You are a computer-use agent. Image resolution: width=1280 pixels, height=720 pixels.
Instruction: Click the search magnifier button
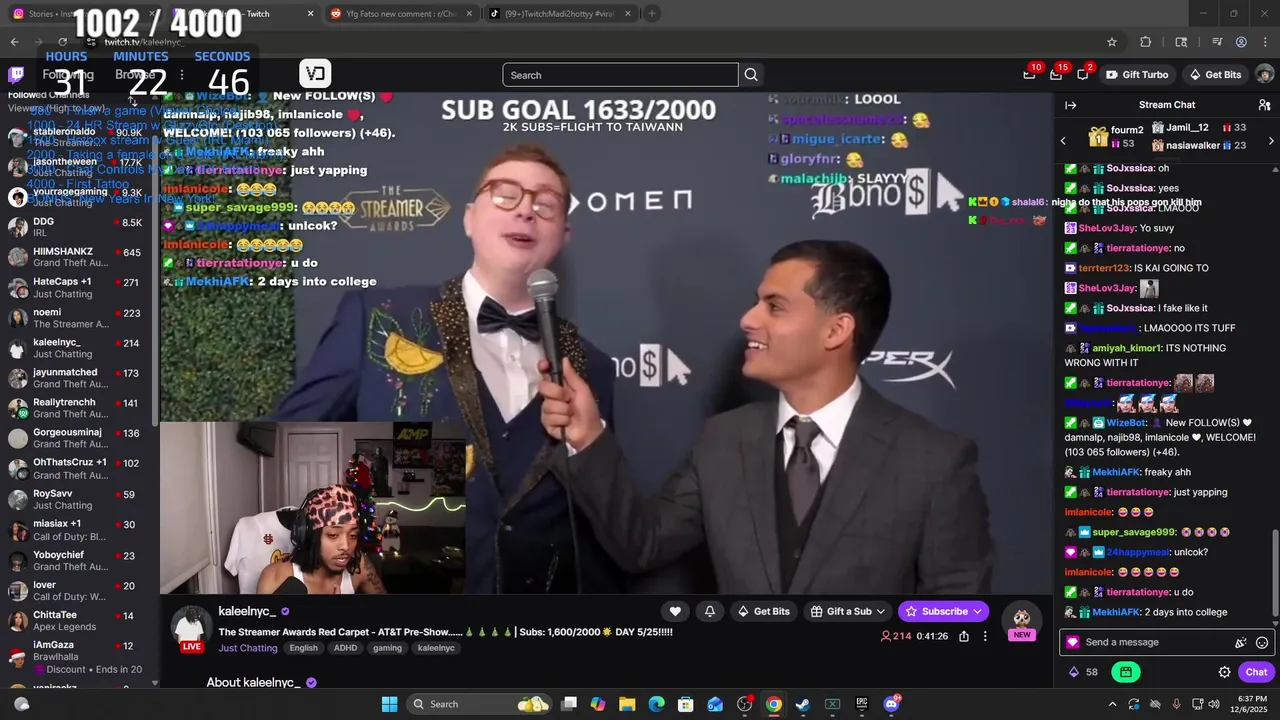coord(751,75)
